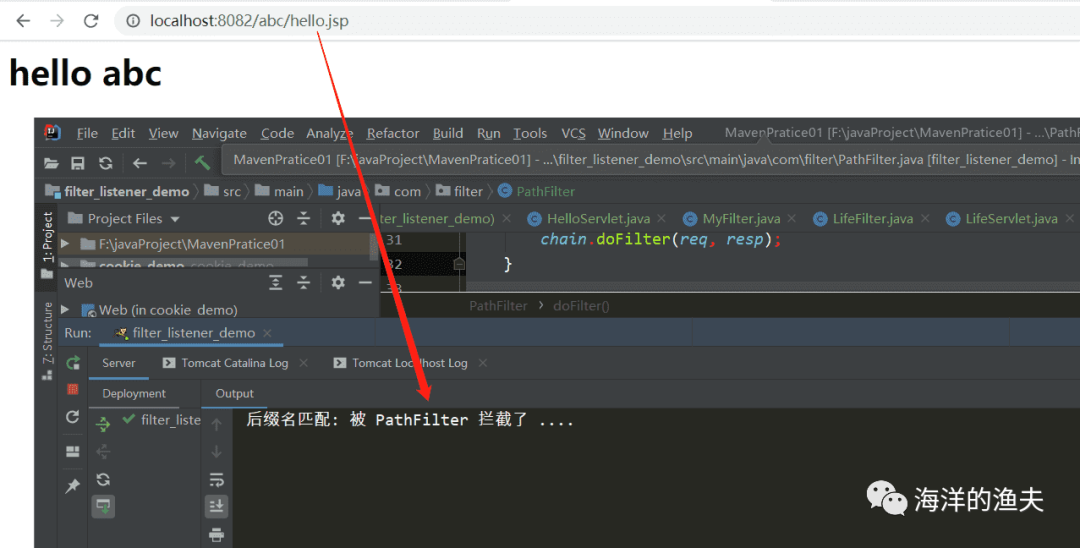1080x548 pixels.
Task: Select F:\javaProject\MavenPratice01 tree row
Action: coord(214,244)
